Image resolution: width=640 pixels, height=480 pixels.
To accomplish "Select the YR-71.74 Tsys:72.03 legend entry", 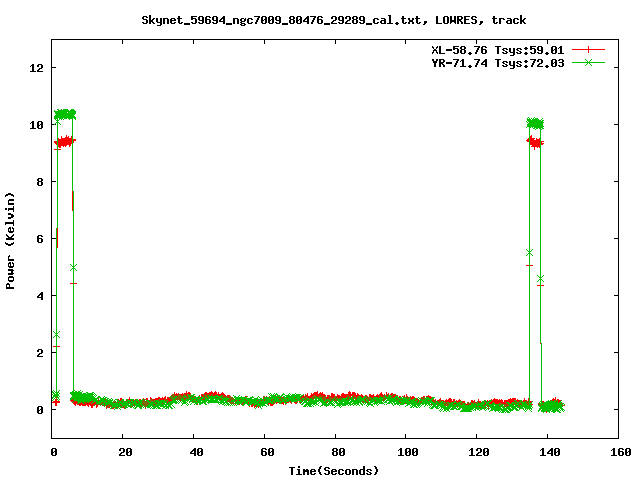I will coord(498,63).
